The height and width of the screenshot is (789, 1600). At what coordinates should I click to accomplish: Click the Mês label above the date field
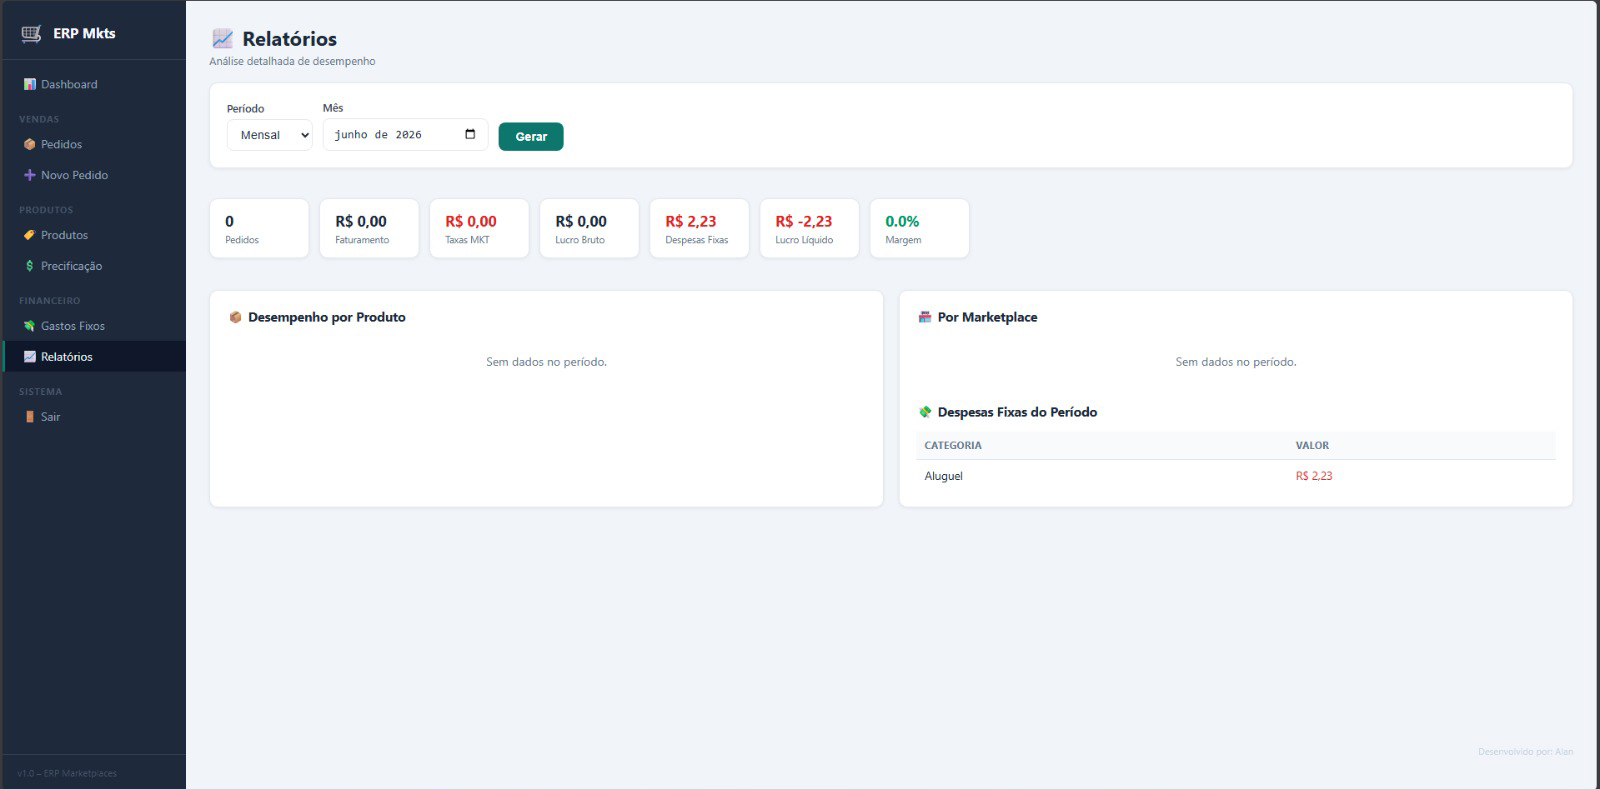pyautogui.click(x=333, y=107)
